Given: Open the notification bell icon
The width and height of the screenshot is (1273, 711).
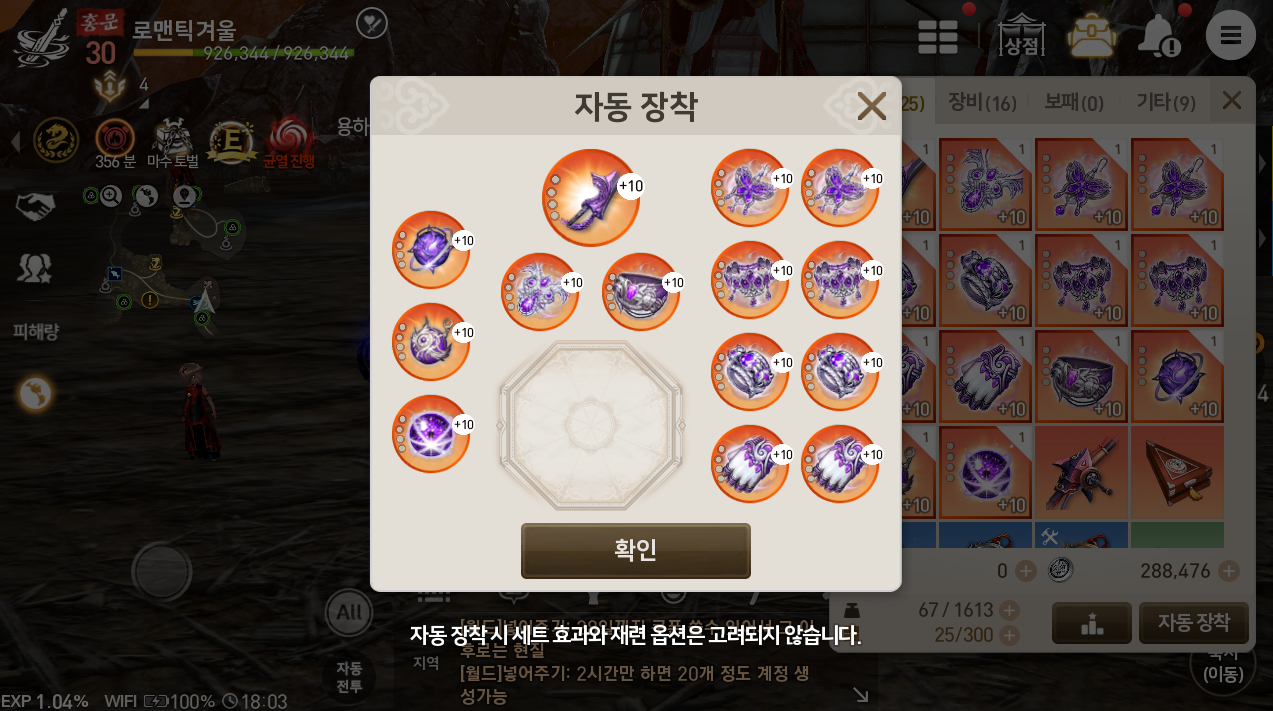Looking at the screenshot, I should (1159, 37).
